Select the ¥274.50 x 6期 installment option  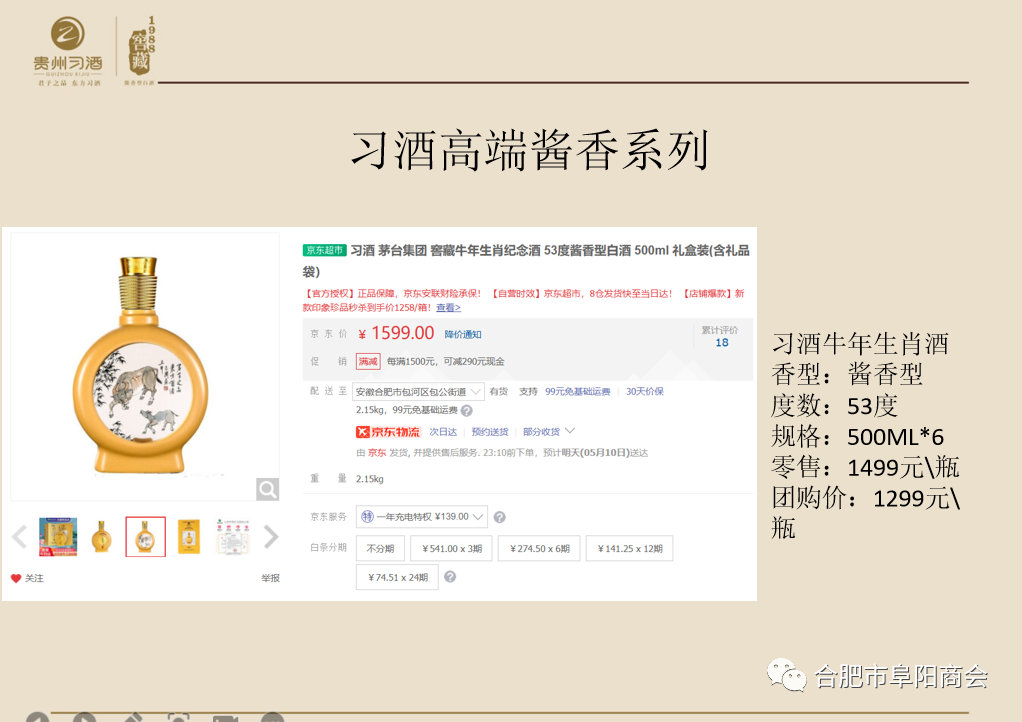tap(540, 549)
